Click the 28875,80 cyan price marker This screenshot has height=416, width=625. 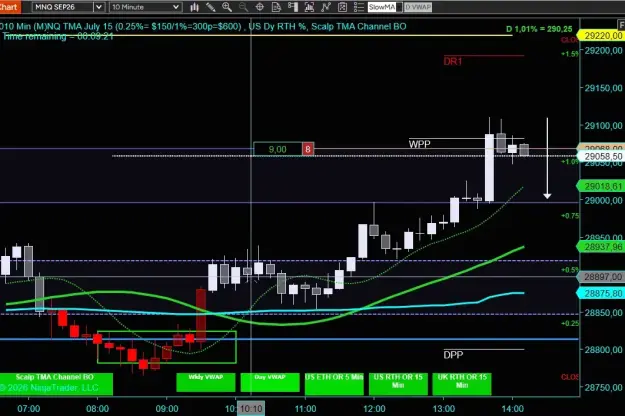(602, 294)
